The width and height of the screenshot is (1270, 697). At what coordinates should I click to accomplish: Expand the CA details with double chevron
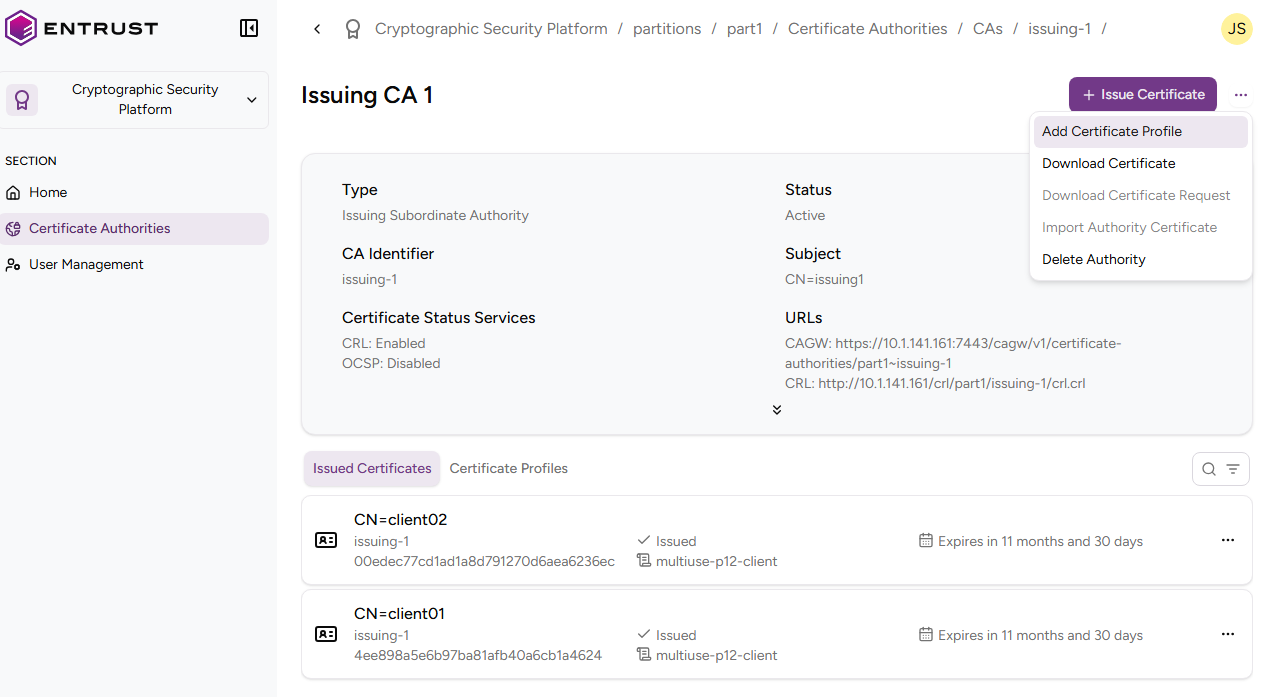(777, 410)
